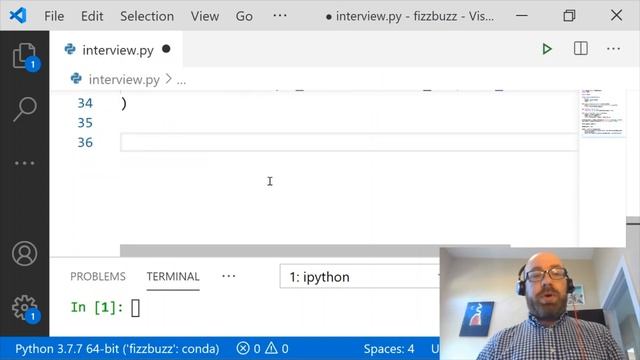Screen dimensions: 640x360
Task: Open the terminal selector '1: ipython' dropdown
Action: 360,277
